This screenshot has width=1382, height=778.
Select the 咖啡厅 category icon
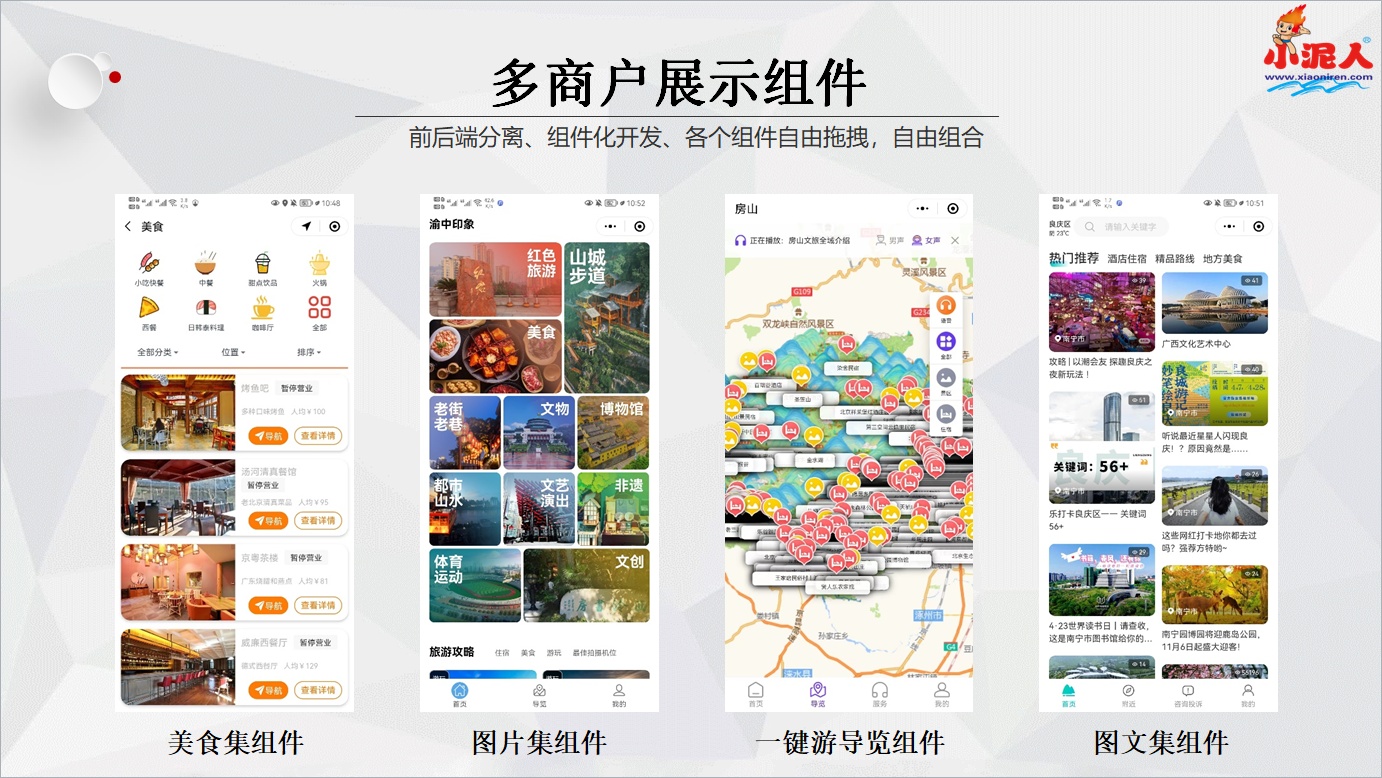(261, 309)
